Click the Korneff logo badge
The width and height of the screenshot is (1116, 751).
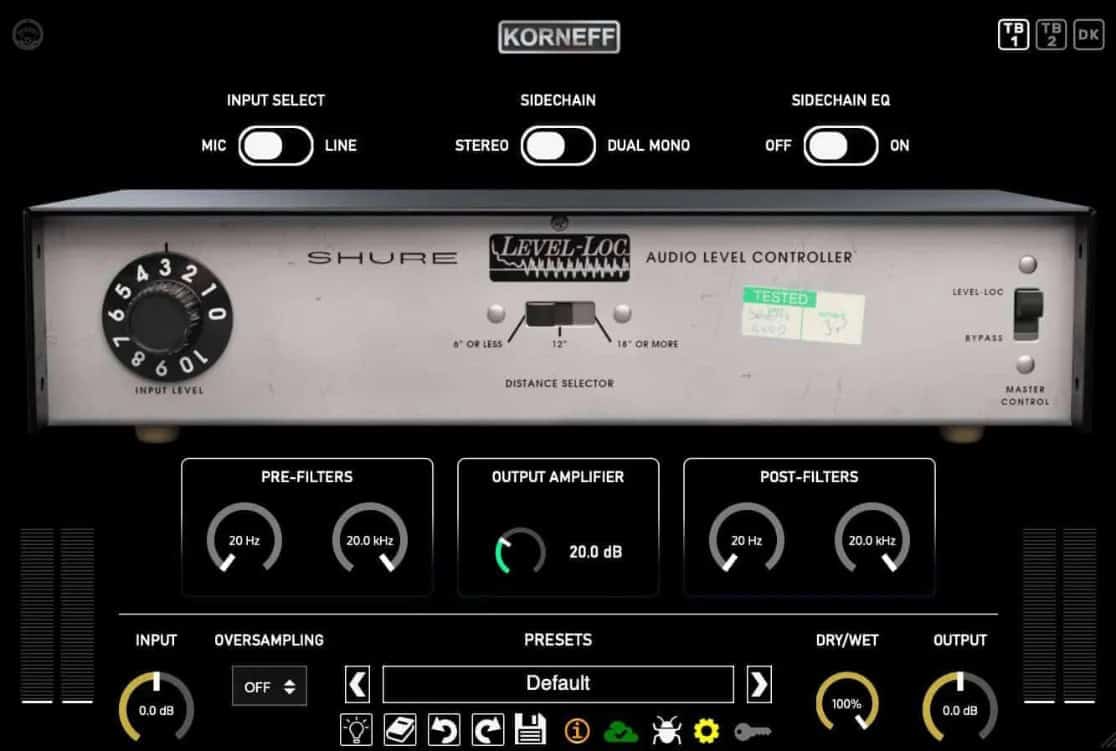click(x=559, y=37)
